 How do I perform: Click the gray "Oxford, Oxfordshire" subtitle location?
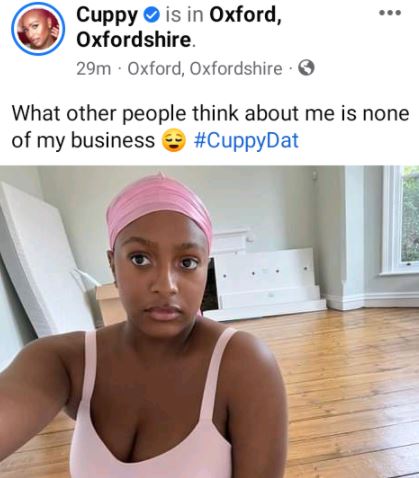(205, 69)
